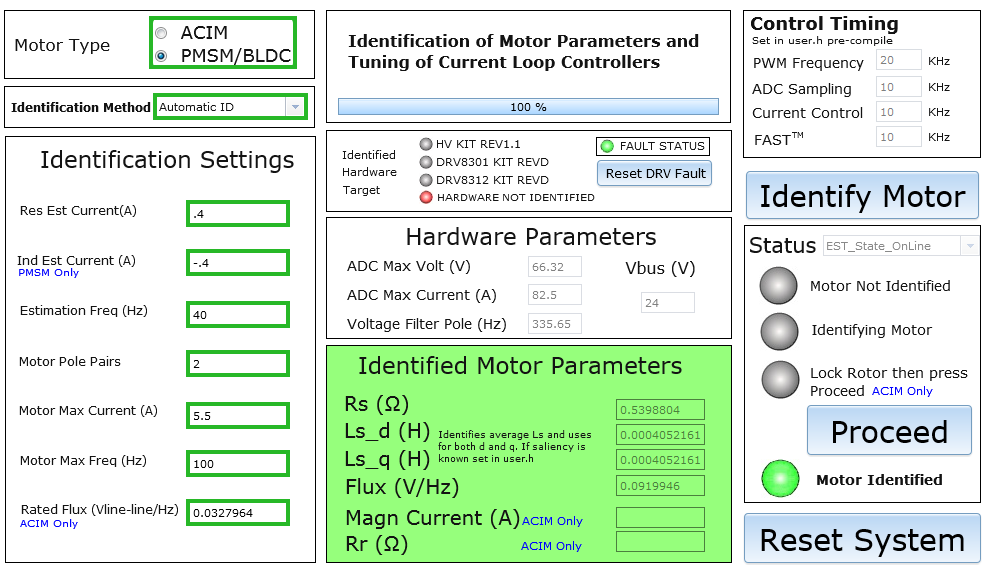Click the Hardware Parameters heading
The height and width of the screenshot is (569, 987).
(531, 237)
